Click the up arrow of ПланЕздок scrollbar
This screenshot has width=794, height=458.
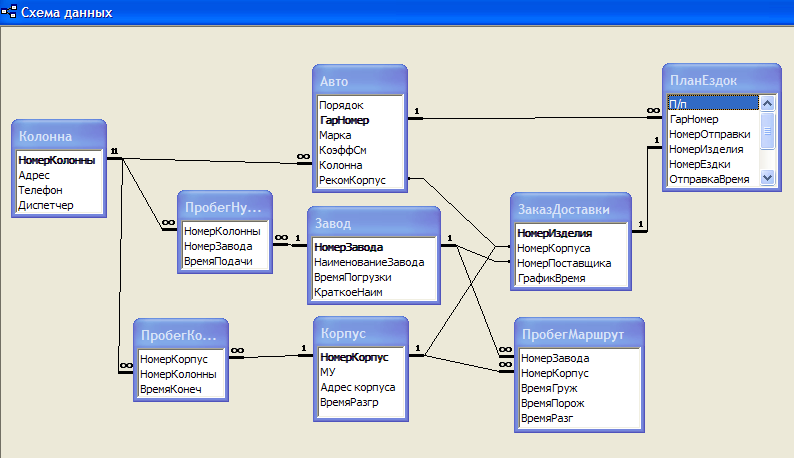point(768,104)
